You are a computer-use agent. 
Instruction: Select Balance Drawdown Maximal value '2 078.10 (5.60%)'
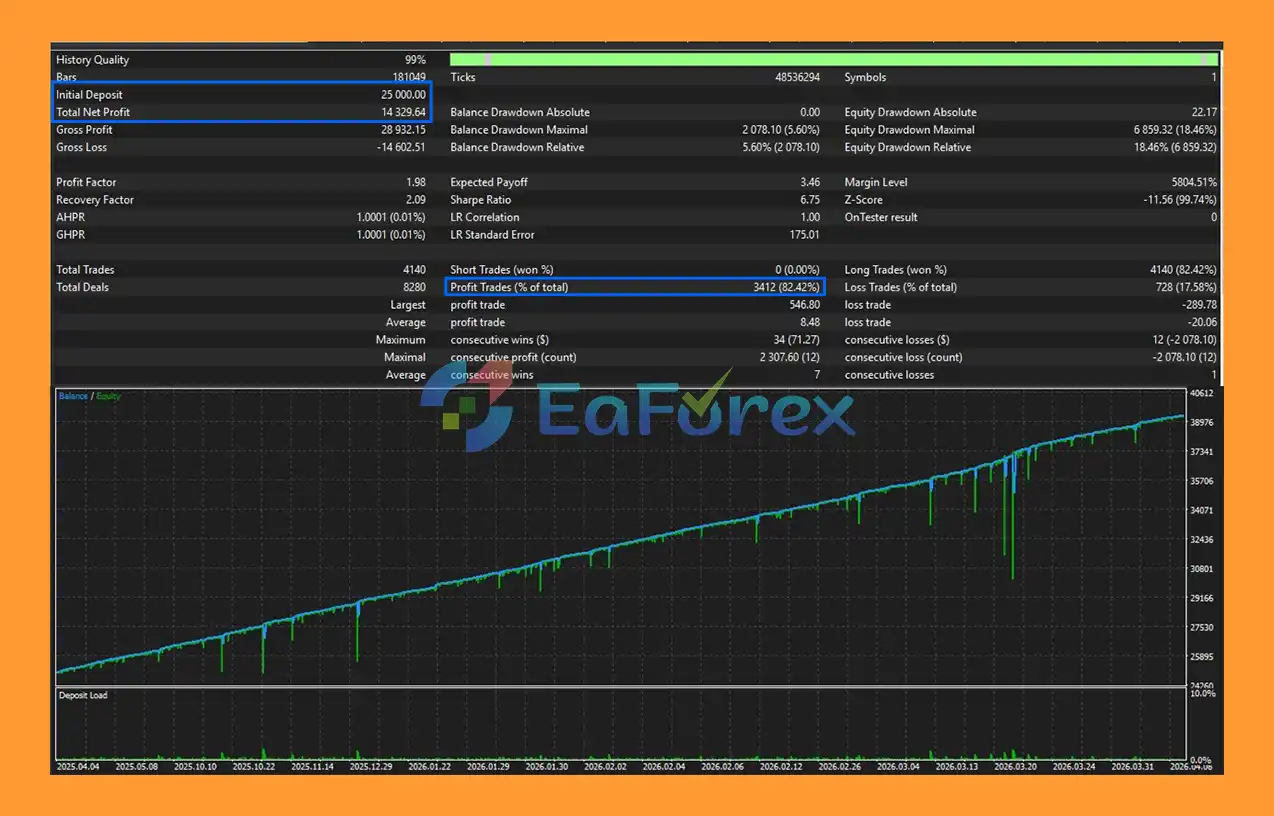(x=781, y=130)
